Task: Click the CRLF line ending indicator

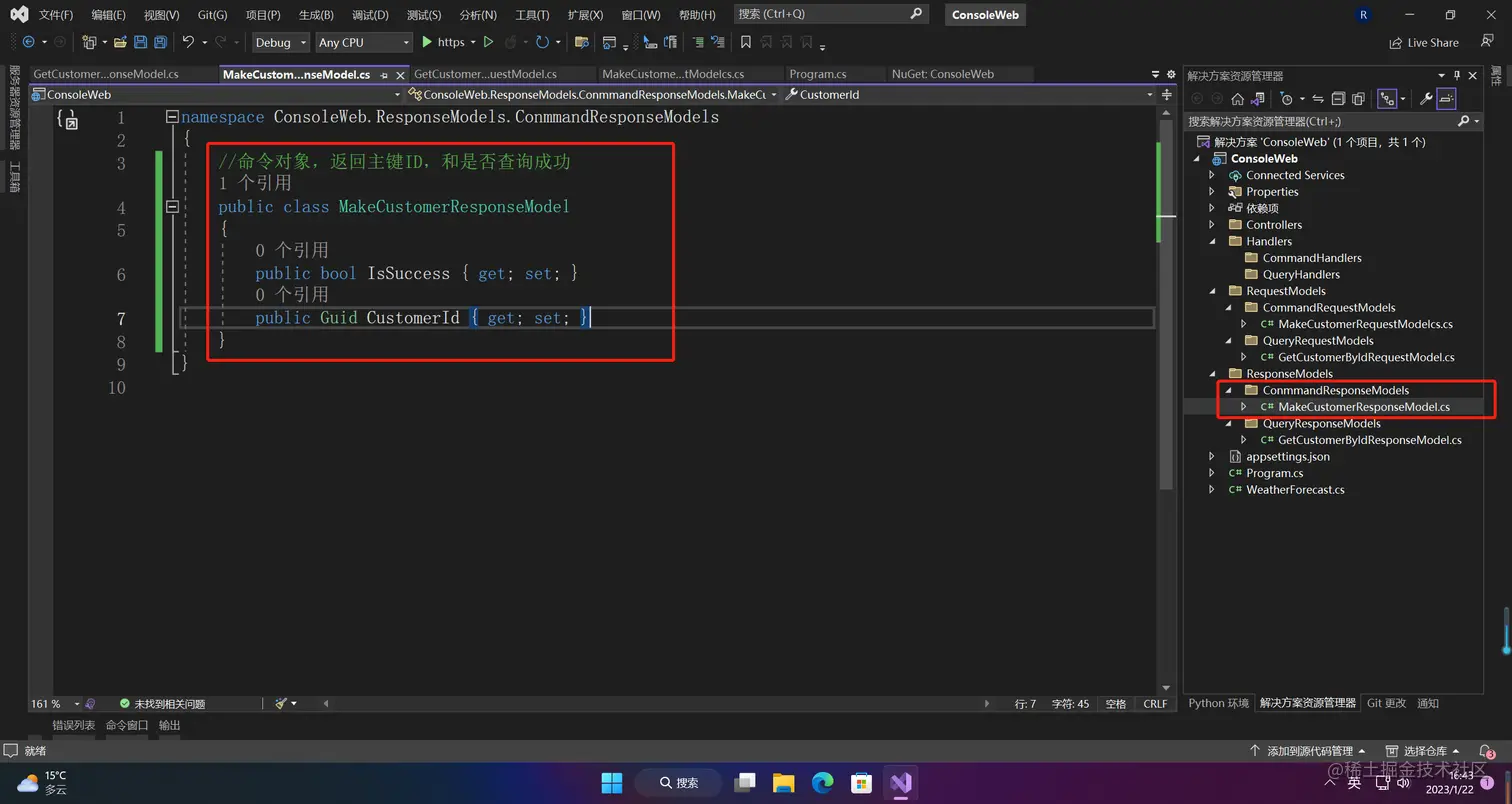Action: pos(1155,704)
